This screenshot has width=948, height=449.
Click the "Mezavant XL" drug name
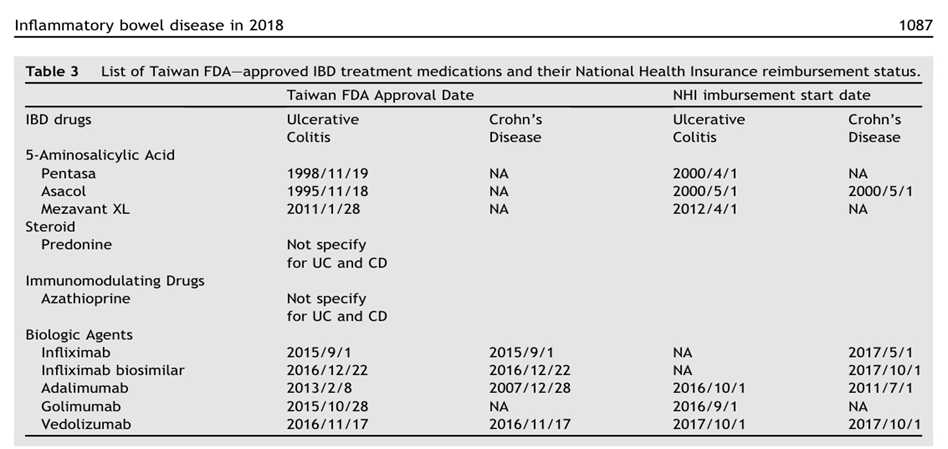pos(85,209)
